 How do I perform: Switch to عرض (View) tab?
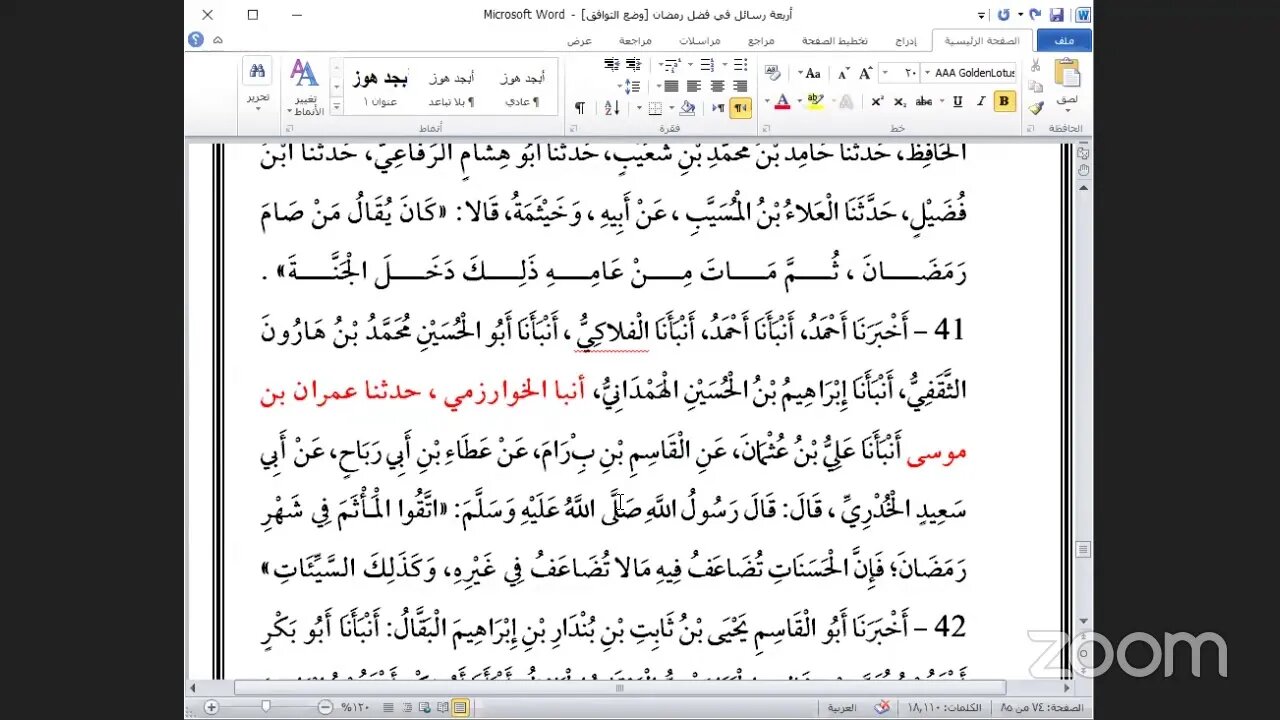click(579, 41)
